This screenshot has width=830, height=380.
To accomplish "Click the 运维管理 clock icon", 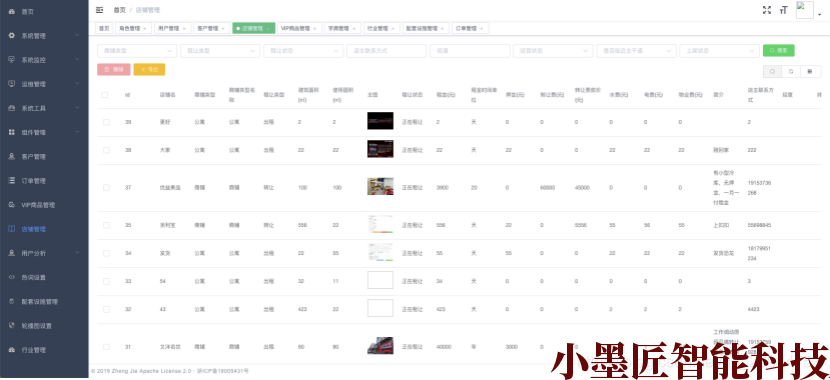I will click(12, 84).
